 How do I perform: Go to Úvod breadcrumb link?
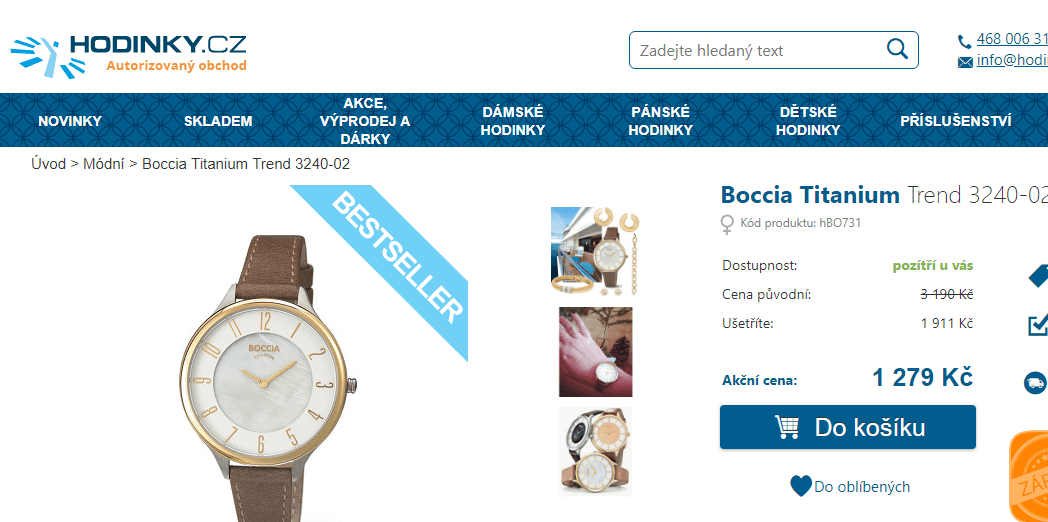(x=48, y=164)
